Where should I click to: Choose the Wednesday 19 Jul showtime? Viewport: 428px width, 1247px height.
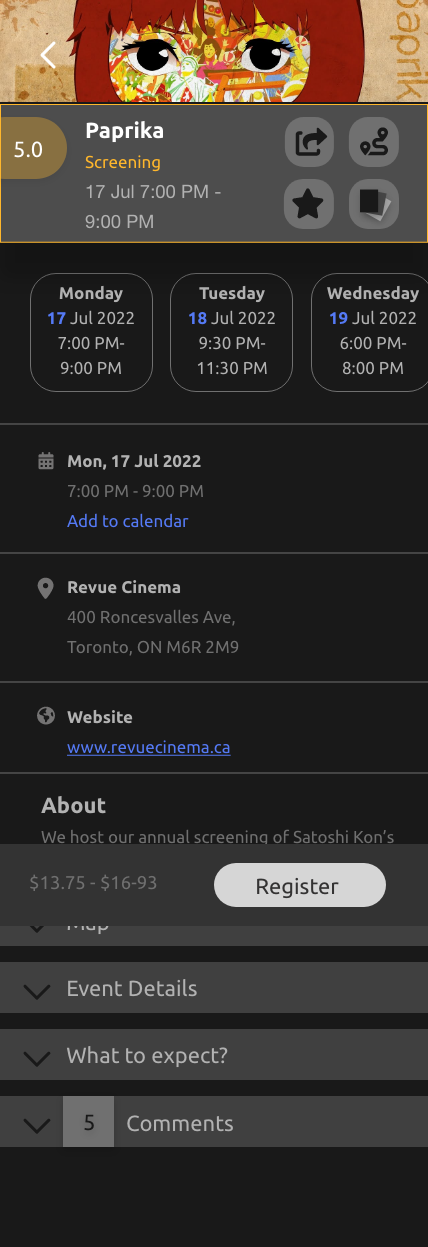pyautogui.click(x=370, y=332)
